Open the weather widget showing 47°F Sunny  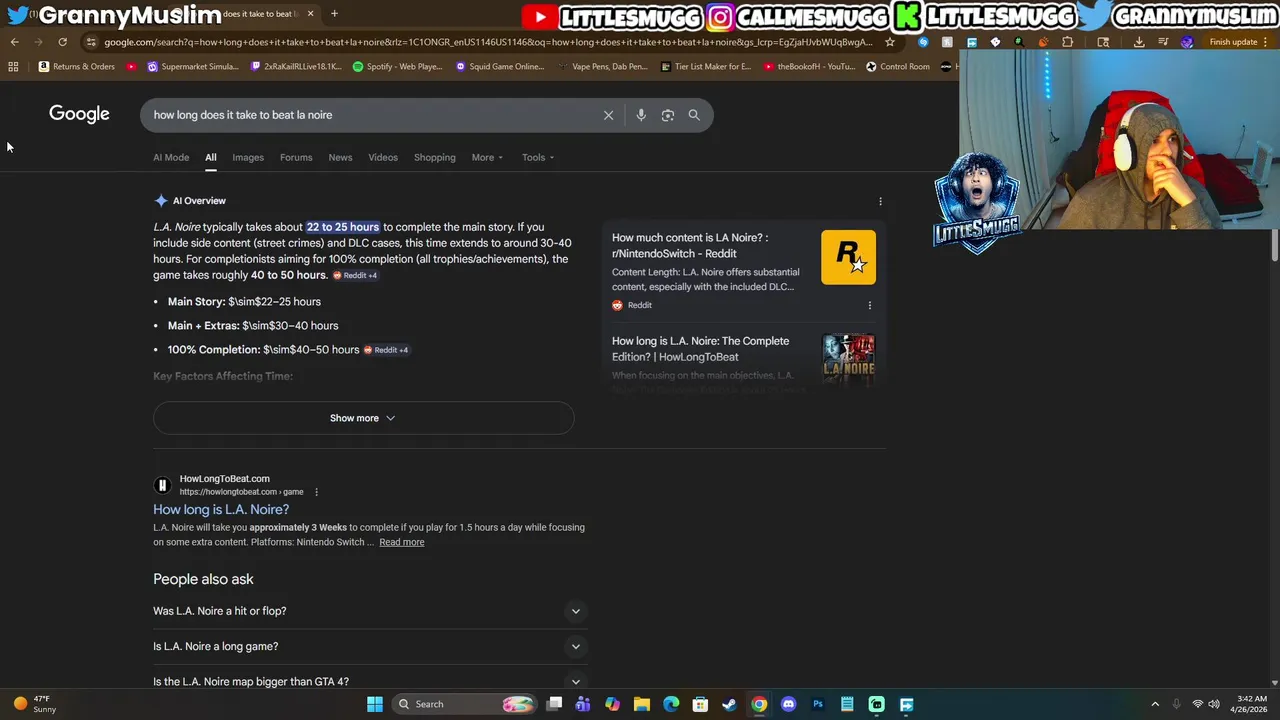[34, 704]
